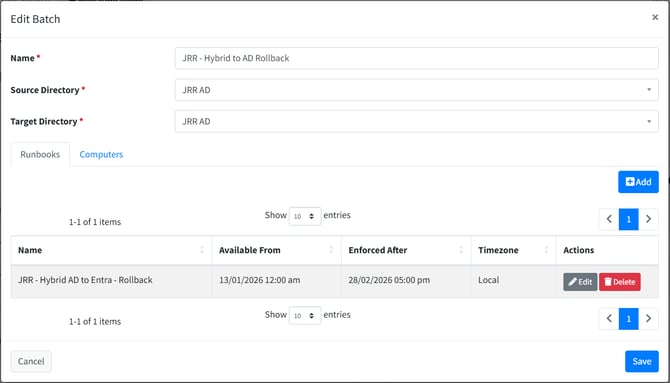
Task: Delete the JRR Hybrid AD to Entra runbook
Action: coord(620,282)
